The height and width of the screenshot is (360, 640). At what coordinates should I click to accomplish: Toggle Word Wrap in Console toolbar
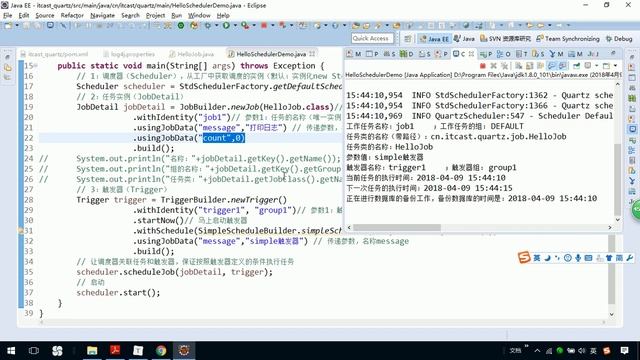pos(540,66)
